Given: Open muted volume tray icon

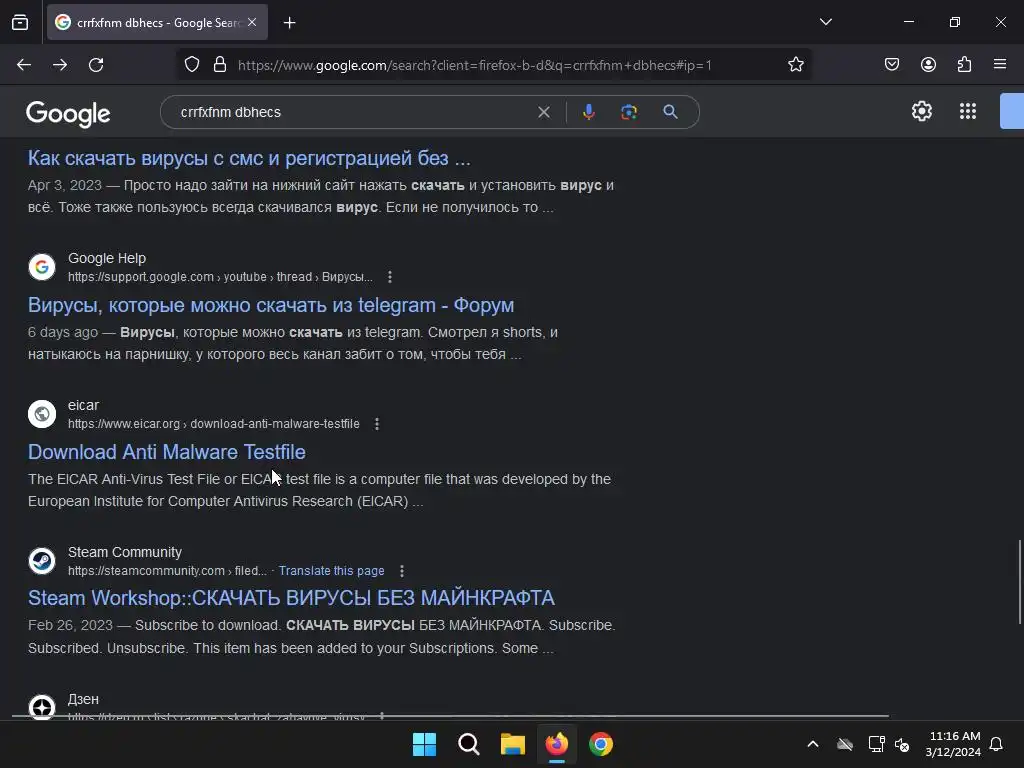Looking at the screenshot, I should pos(902,744).
